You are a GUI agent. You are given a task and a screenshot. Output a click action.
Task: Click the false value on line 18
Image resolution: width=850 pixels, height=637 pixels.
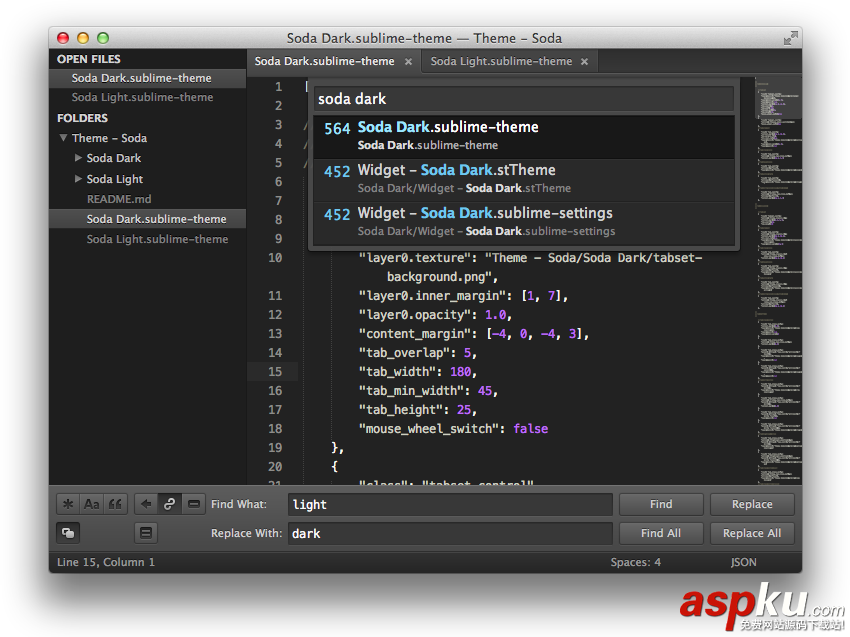(530, 429)
